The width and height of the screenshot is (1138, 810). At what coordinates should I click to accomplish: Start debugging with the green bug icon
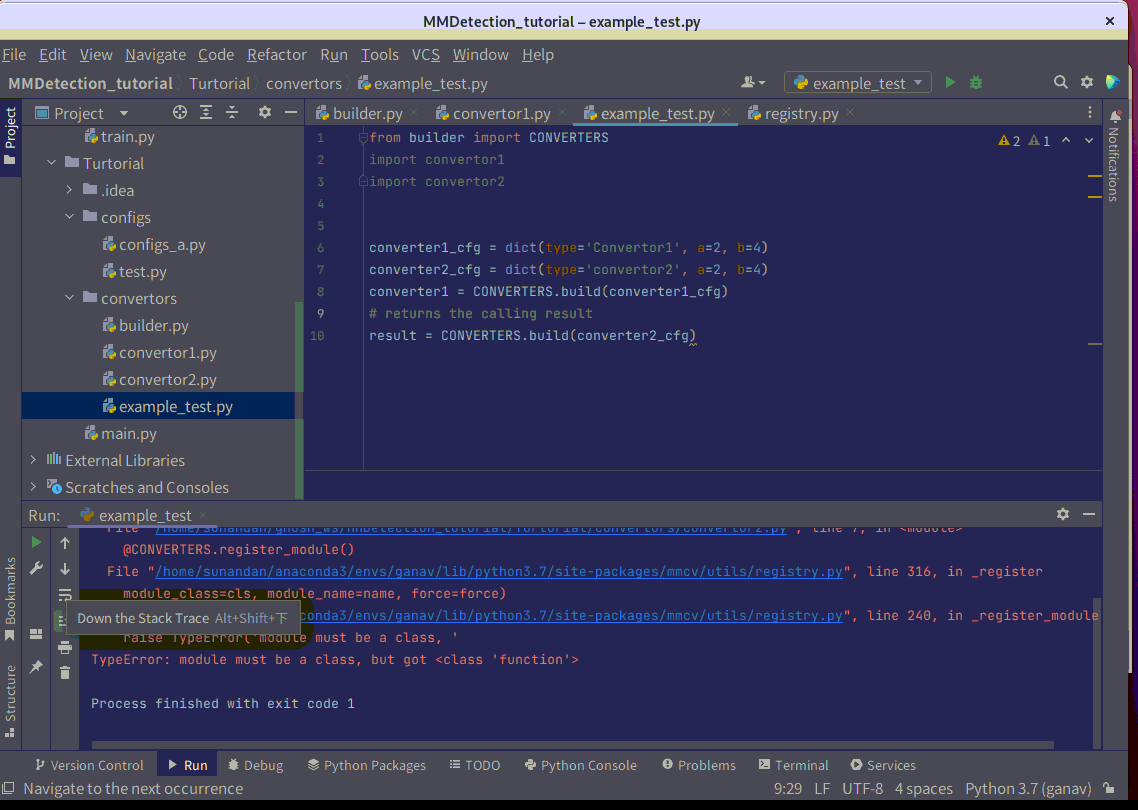click(x=976, y=83)
